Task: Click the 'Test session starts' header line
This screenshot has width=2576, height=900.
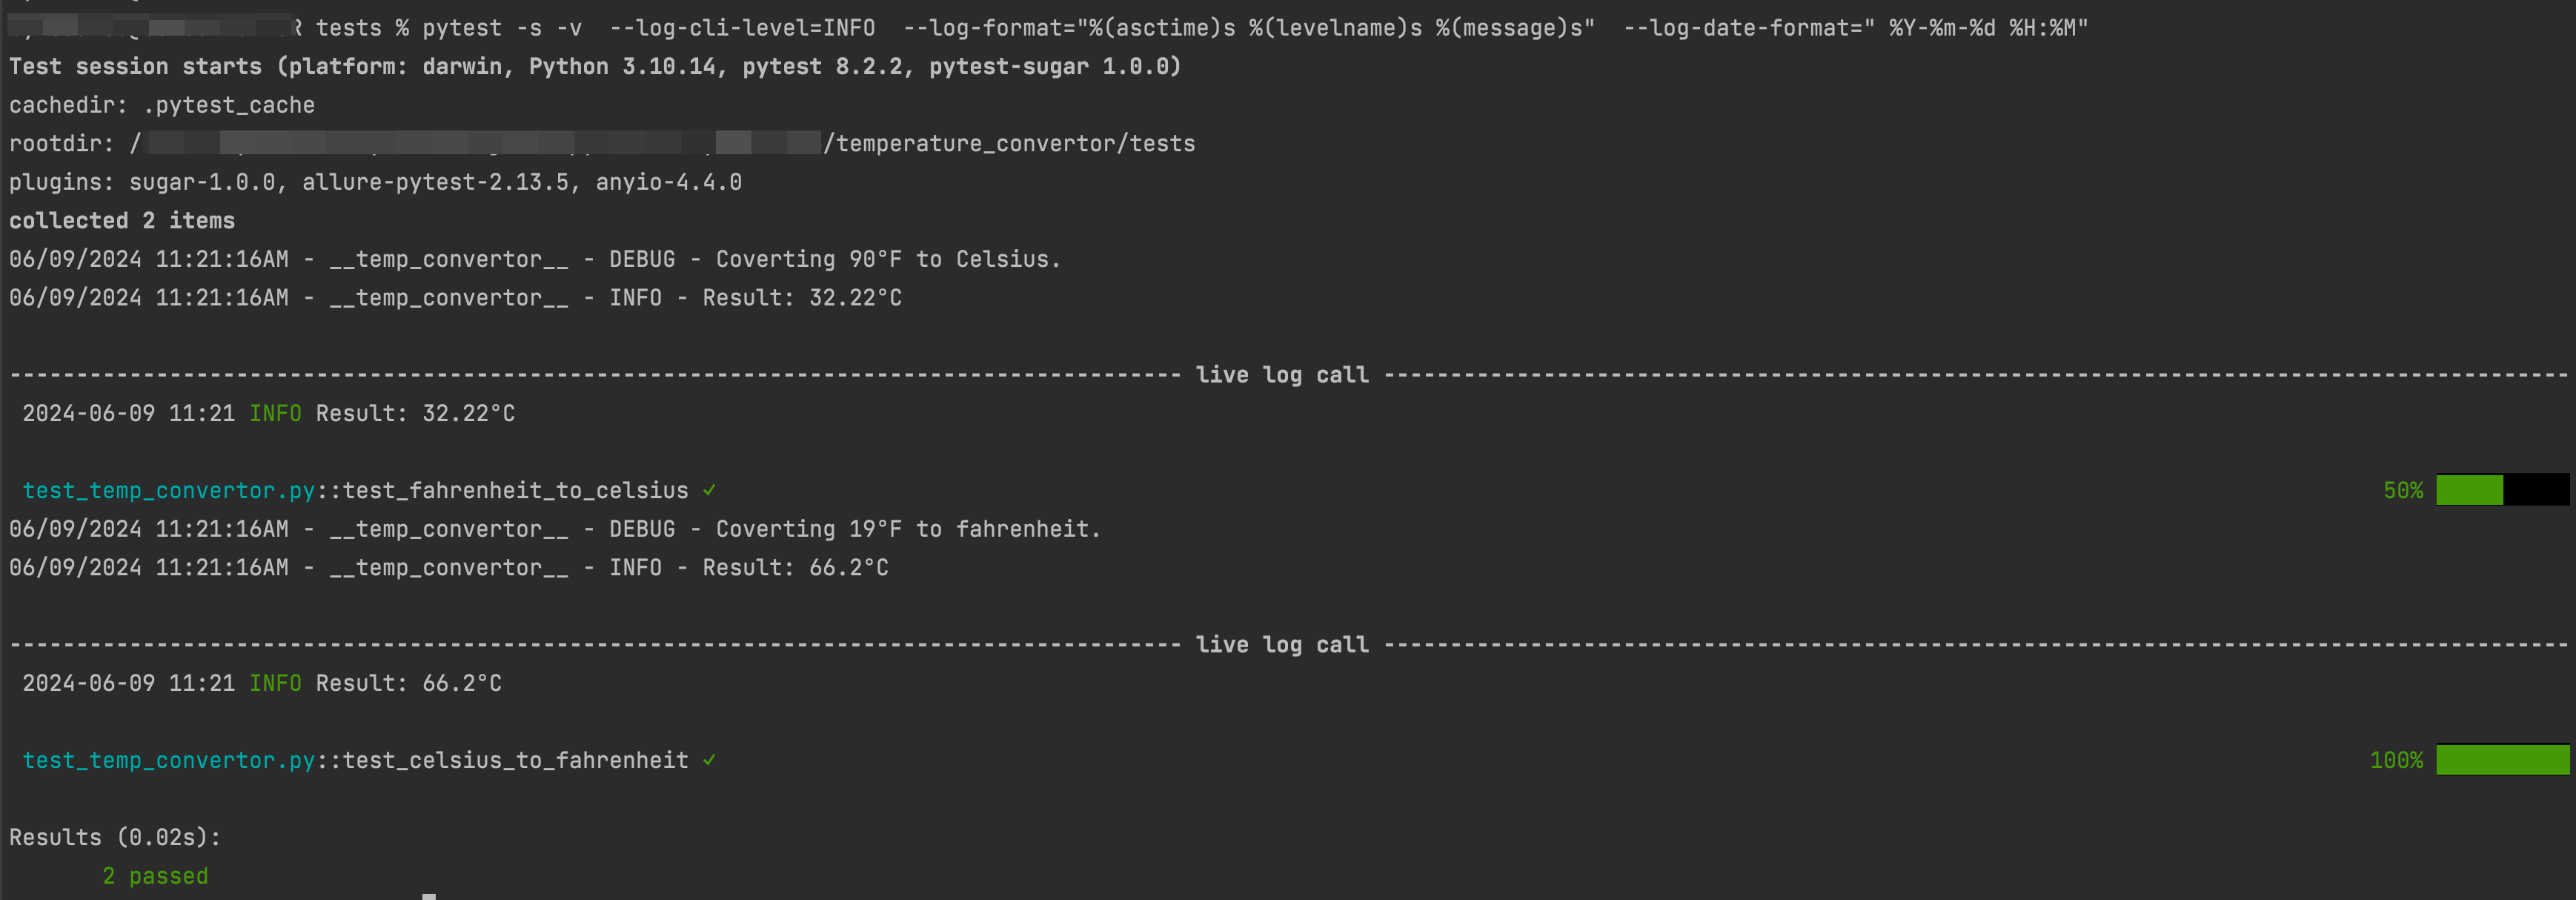Action: coord(595,67)
